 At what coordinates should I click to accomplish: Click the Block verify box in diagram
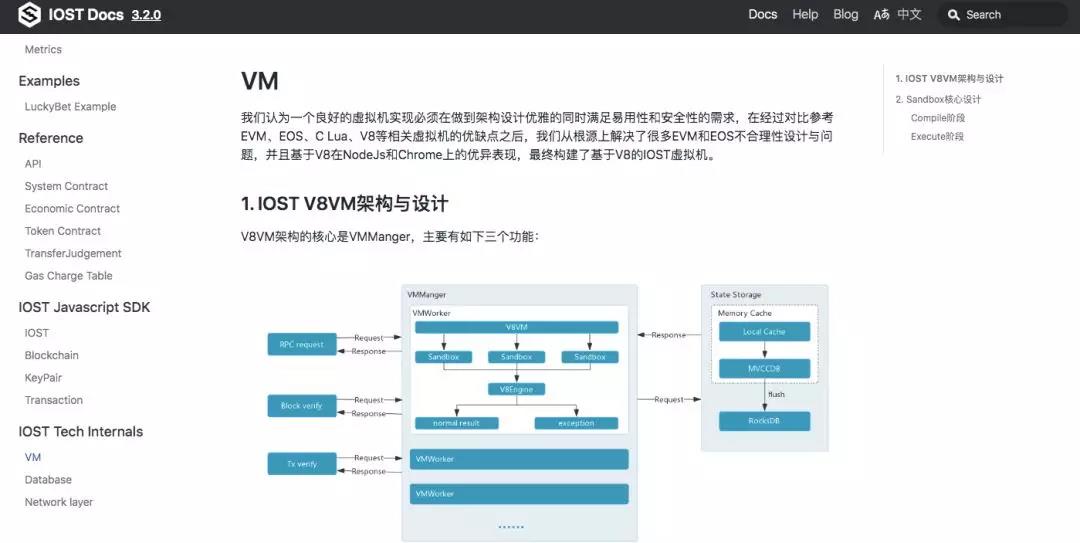[x=302, y=406]
